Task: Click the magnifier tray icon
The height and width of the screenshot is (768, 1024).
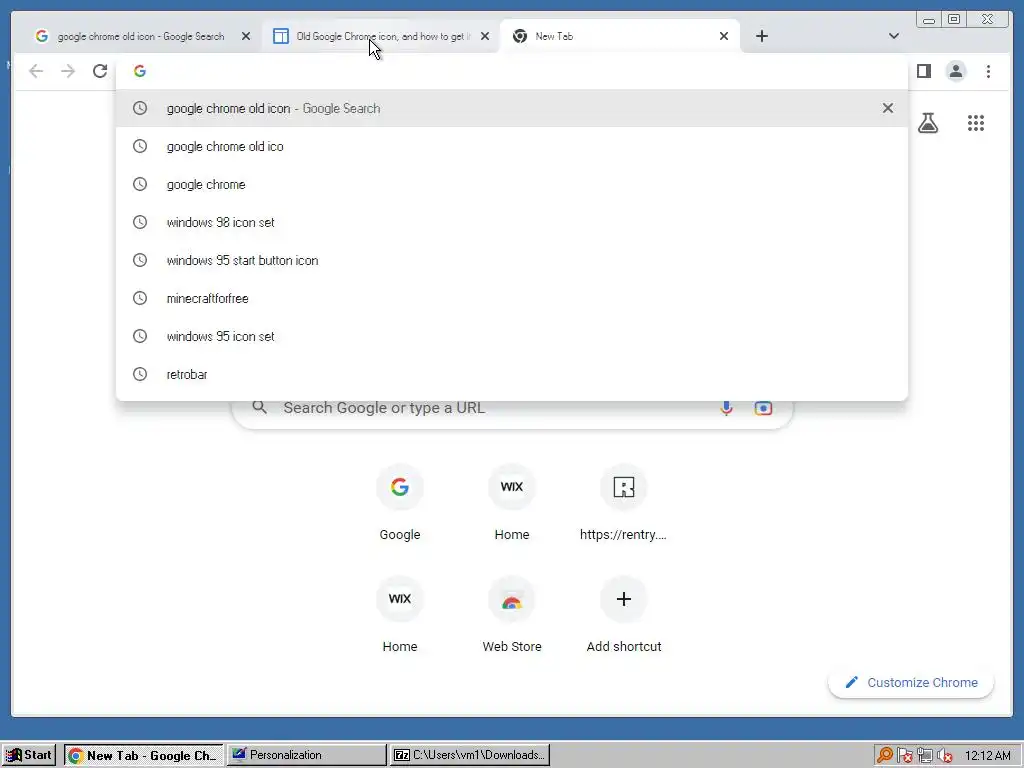Action: (x=885, y=756)
